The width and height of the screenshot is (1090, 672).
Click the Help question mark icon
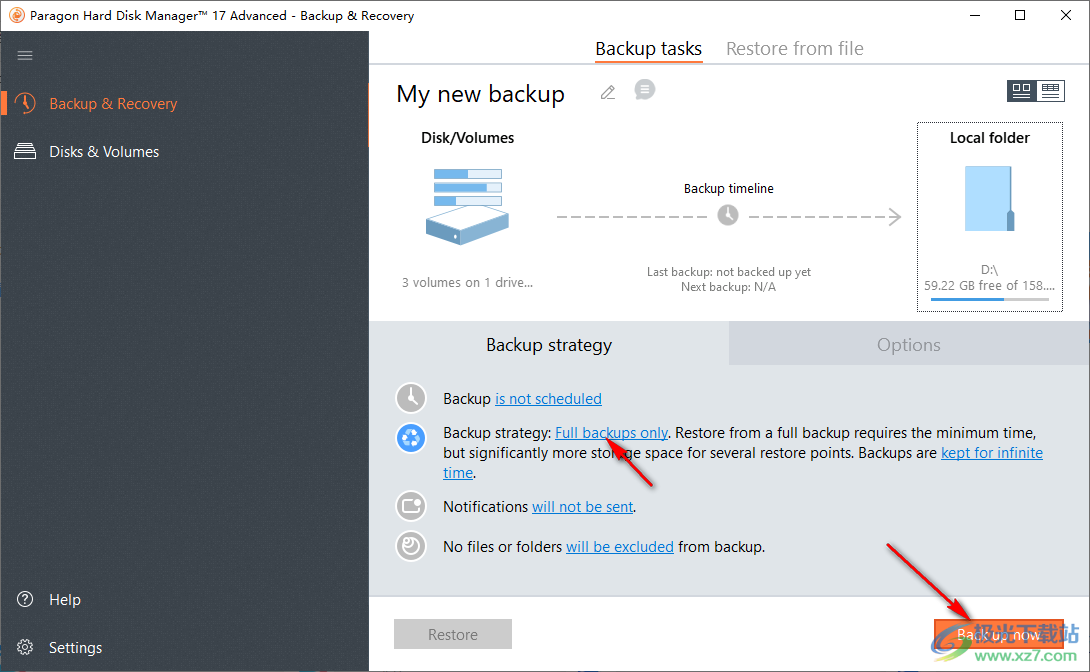click(x=25, y=599)
